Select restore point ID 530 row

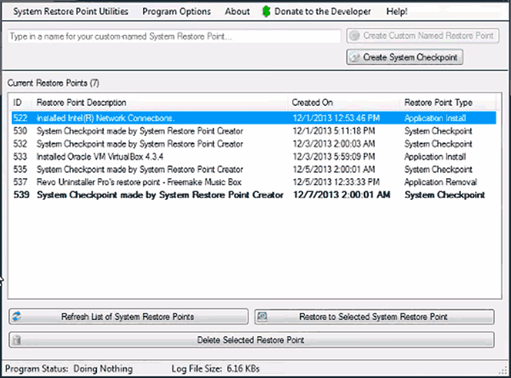click(254, 131)
